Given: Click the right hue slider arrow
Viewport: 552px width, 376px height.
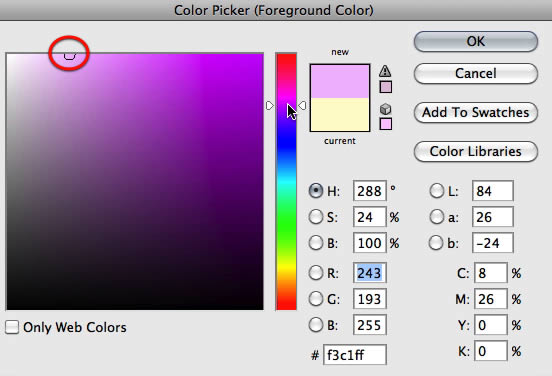Looking at the screenshot, I should 302,106.
